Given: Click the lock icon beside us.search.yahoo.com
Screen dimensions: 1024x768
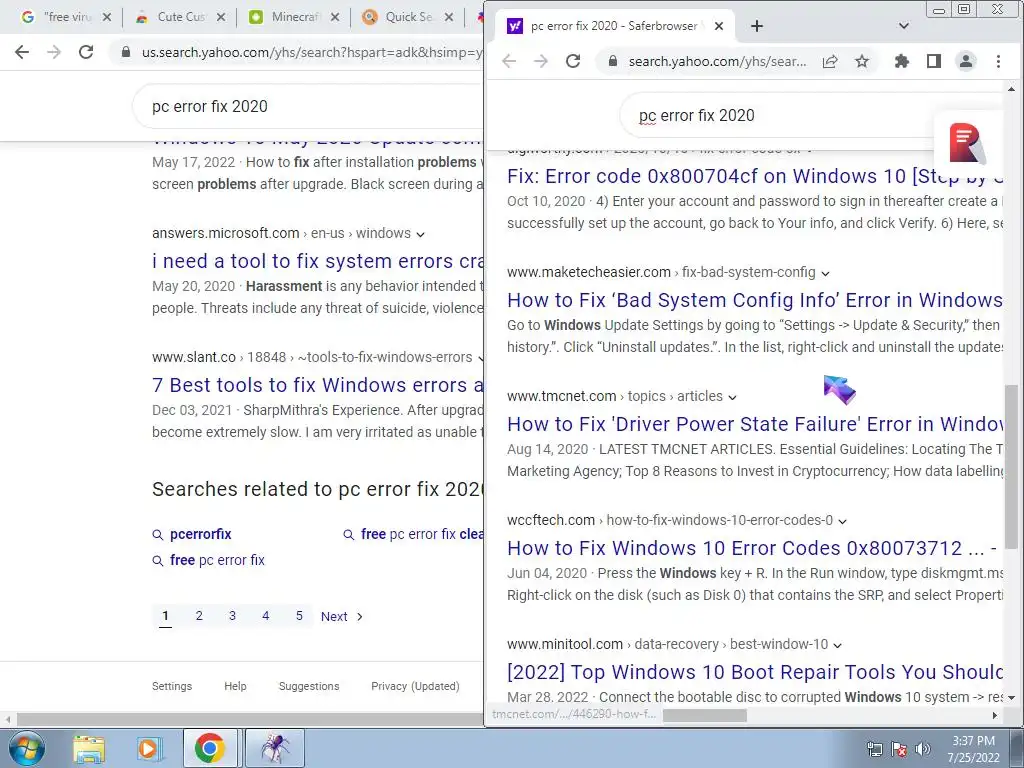Looking at the screenshot, I should pos(126,52).
